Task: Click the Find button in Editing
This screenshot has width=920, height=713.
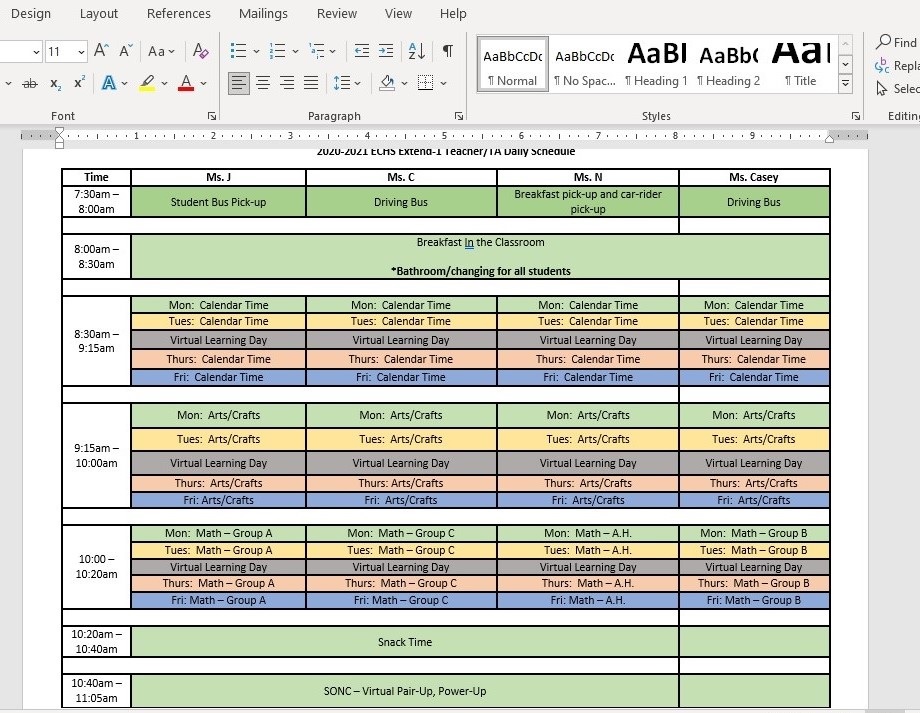Action: tap(896, 42)
